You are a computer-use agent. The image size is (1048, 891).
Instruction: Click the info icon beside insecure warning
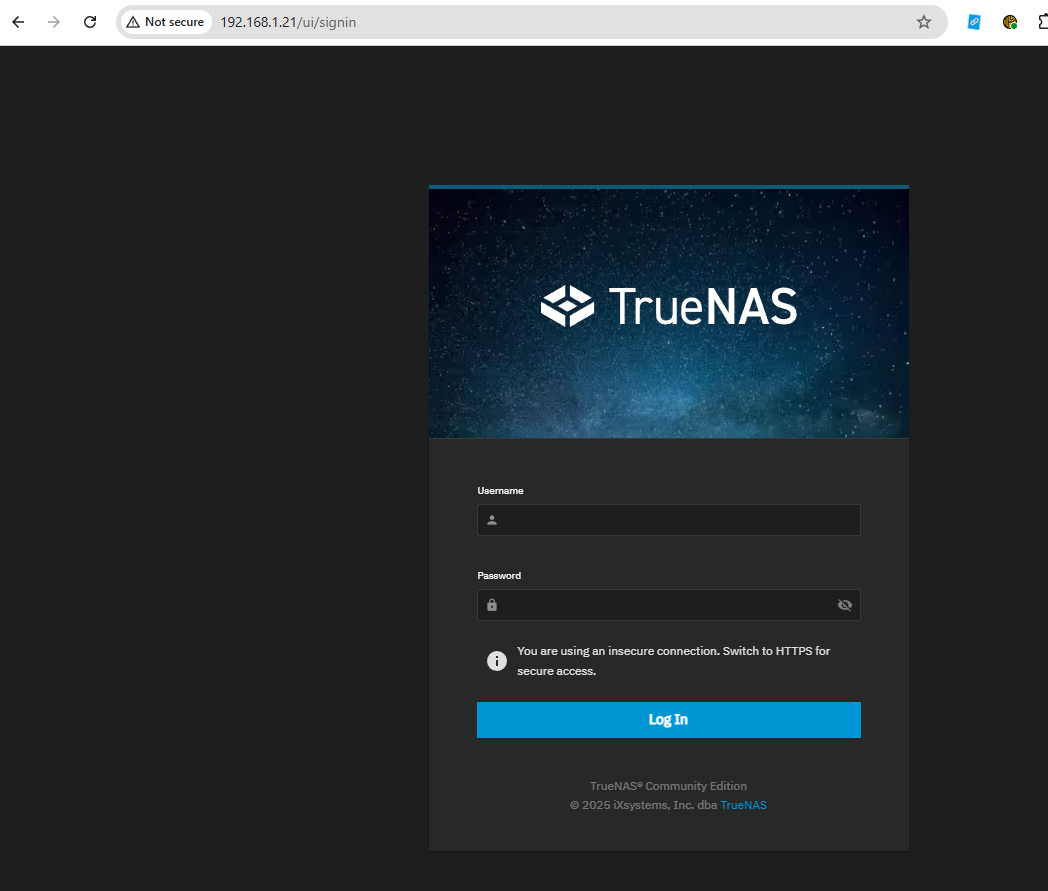497,661
